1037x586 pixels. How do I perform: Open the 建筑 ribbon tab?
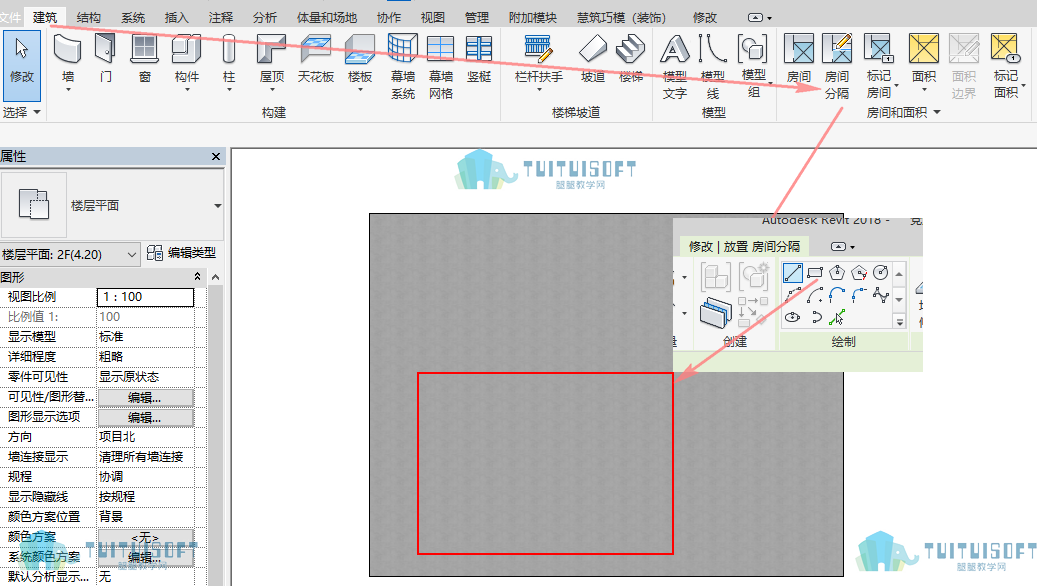coord(45,17)
